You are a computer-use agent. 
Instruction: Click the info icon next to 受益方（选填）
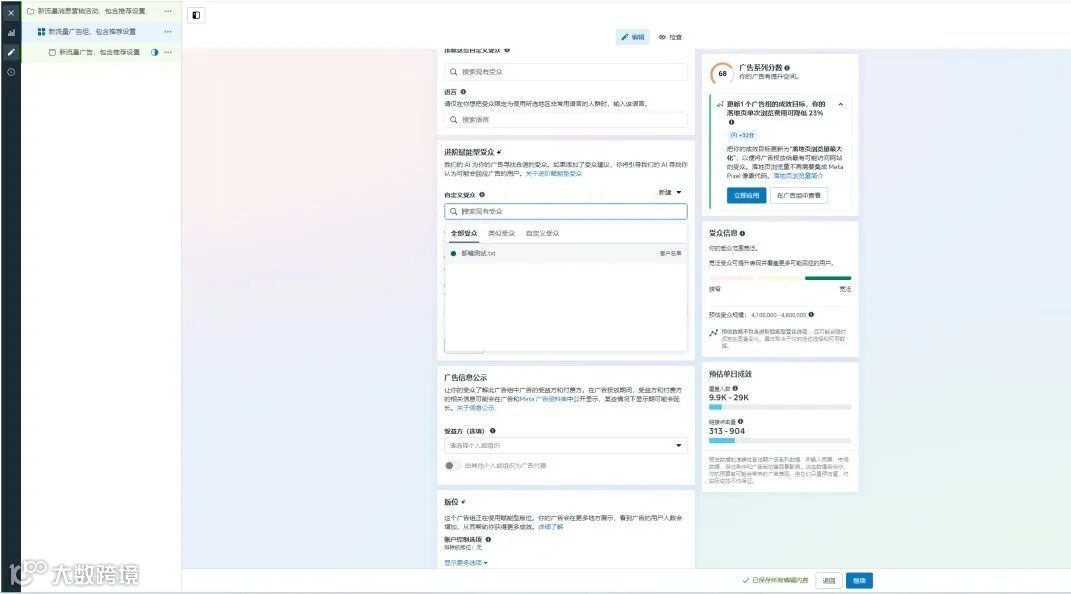492,431
